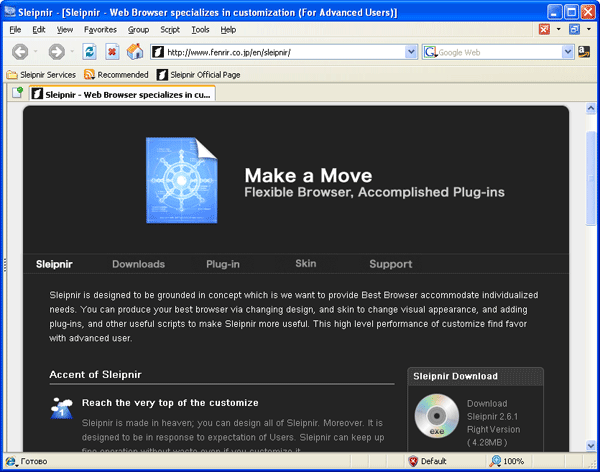Click the Default security label in status bar
Screen dimensions: 600x472
tap(434, 461)
